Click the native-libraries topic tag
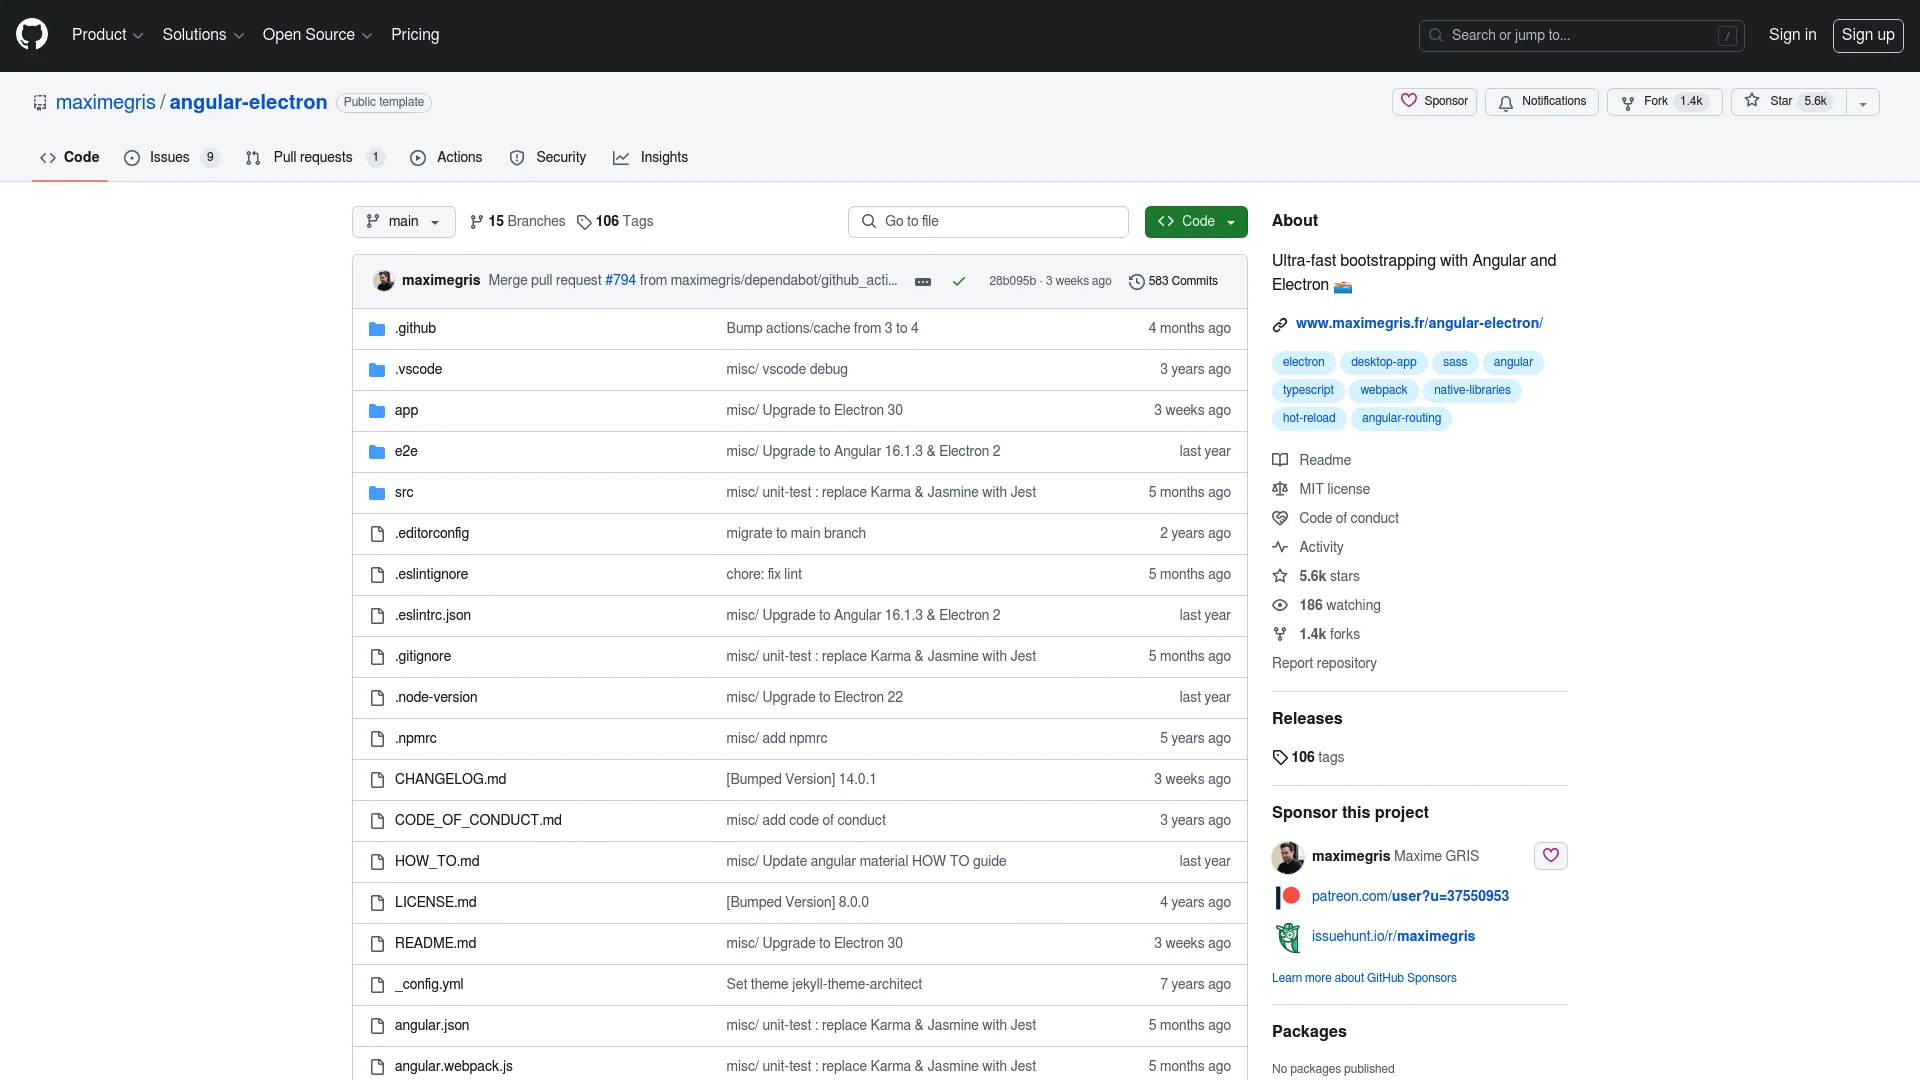 point(1472,391)
